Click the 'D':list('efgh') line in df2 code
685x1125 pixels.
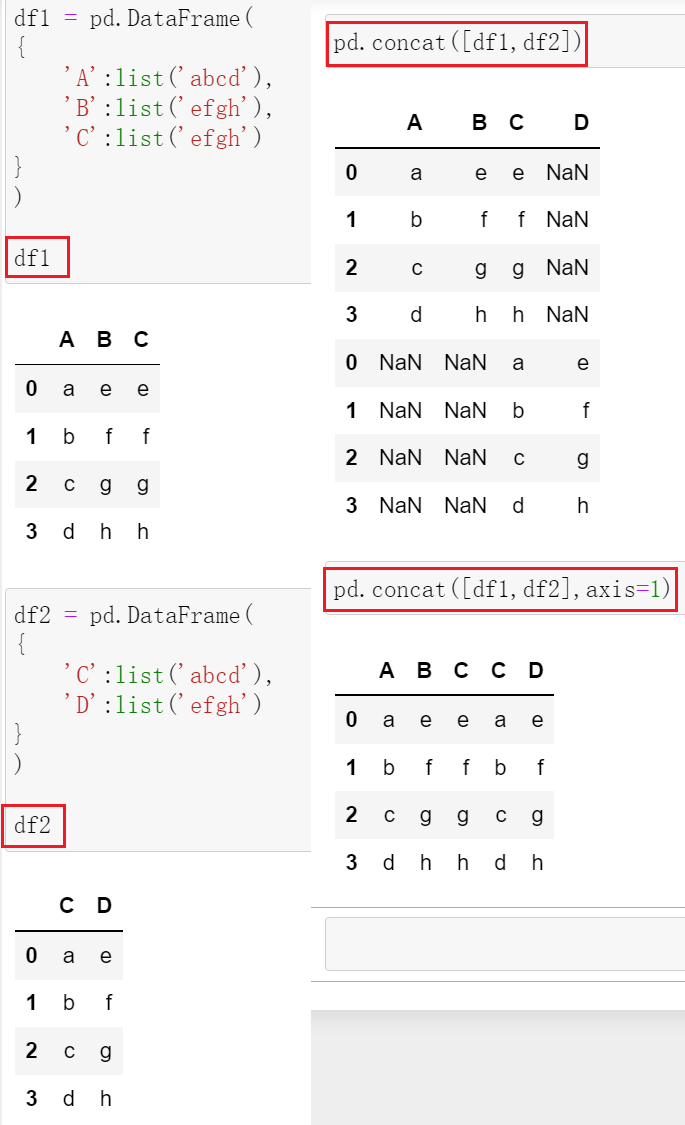click(x=162, y=705)
